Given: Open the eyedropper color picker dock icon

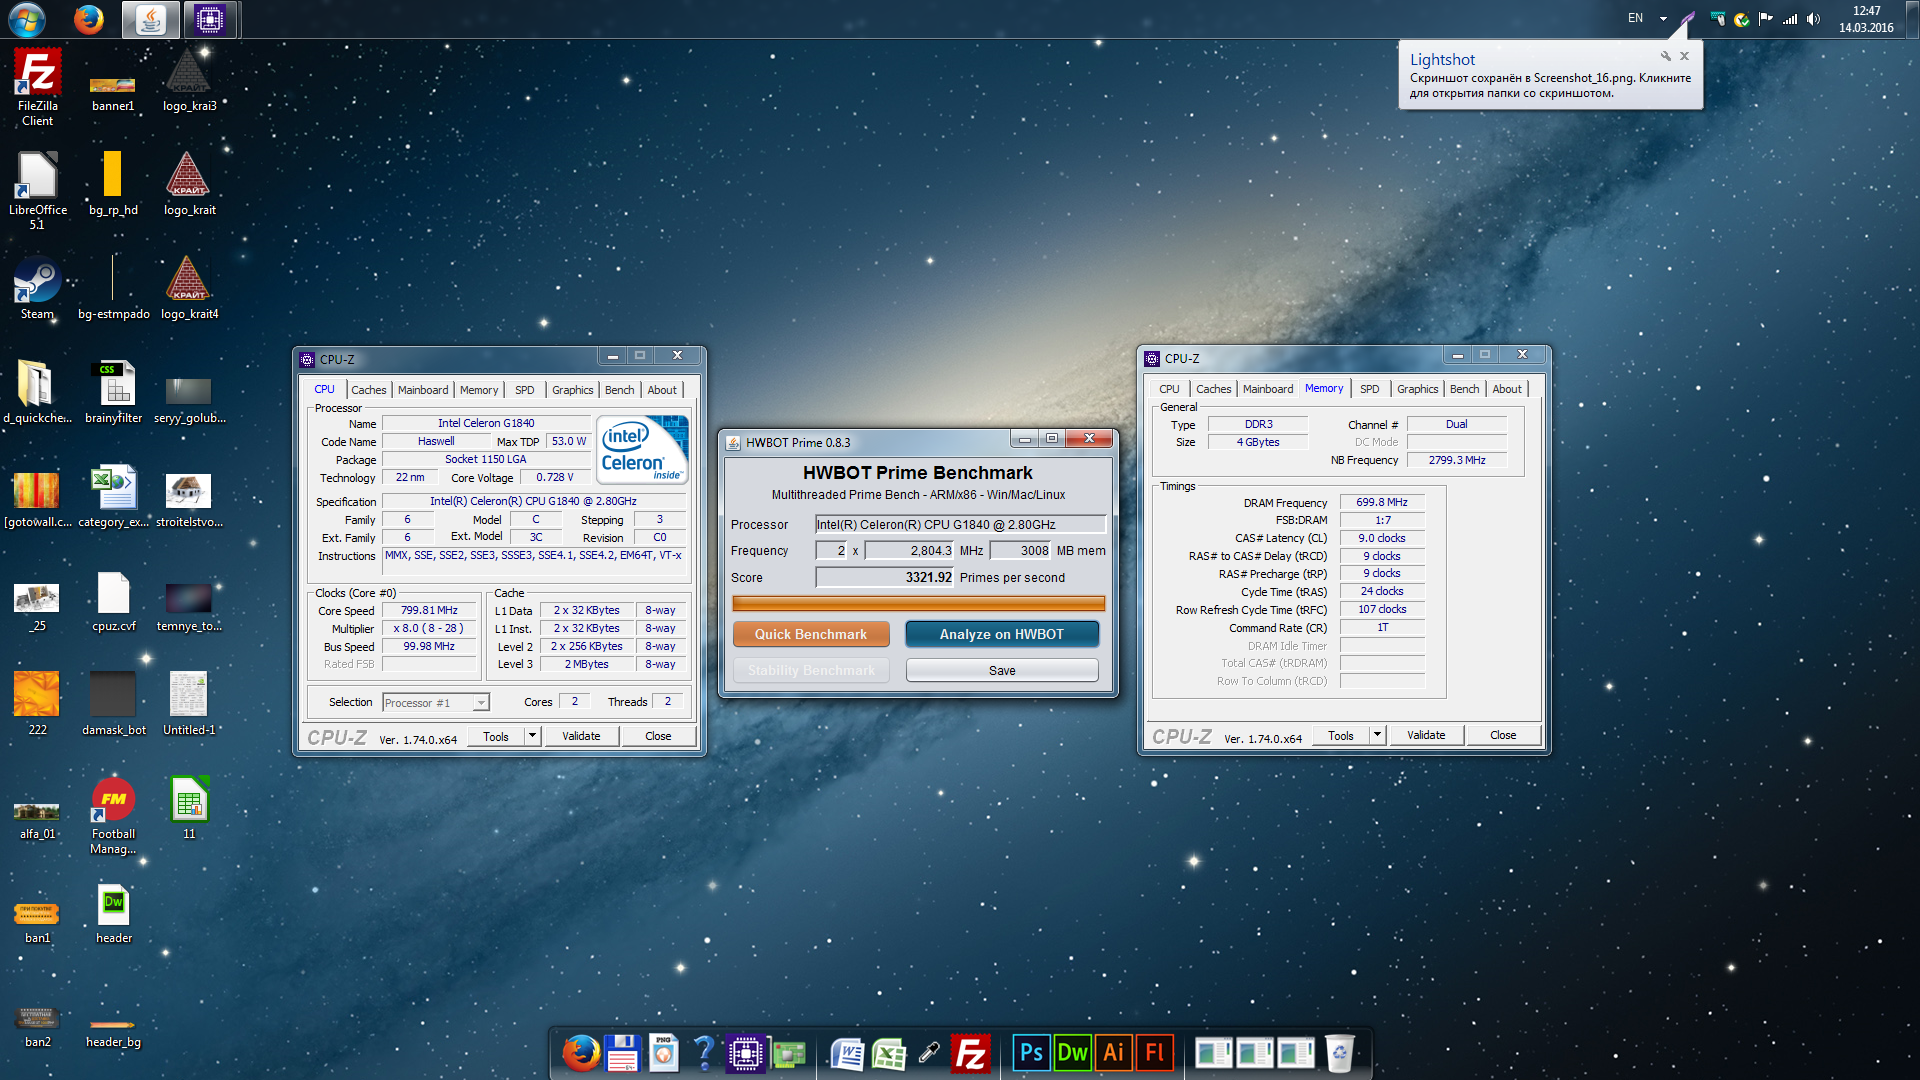Looking at the screenshot, I should point(929,1053).
